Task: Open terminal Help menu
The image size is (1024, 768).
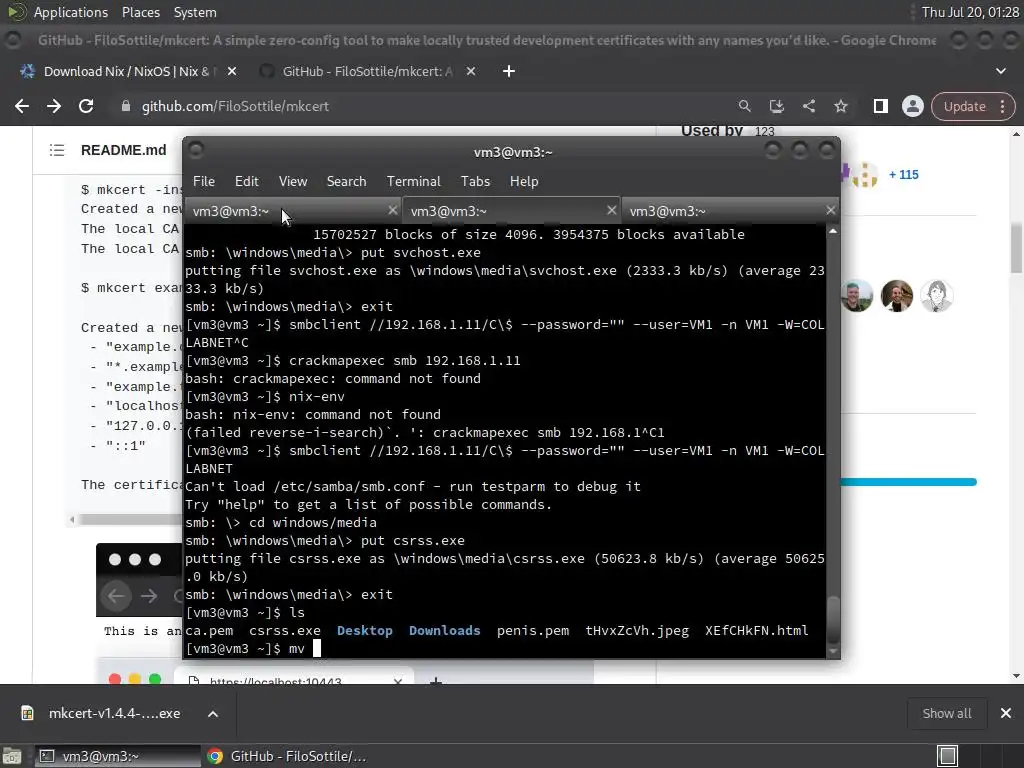Action: tap(524, 182)
